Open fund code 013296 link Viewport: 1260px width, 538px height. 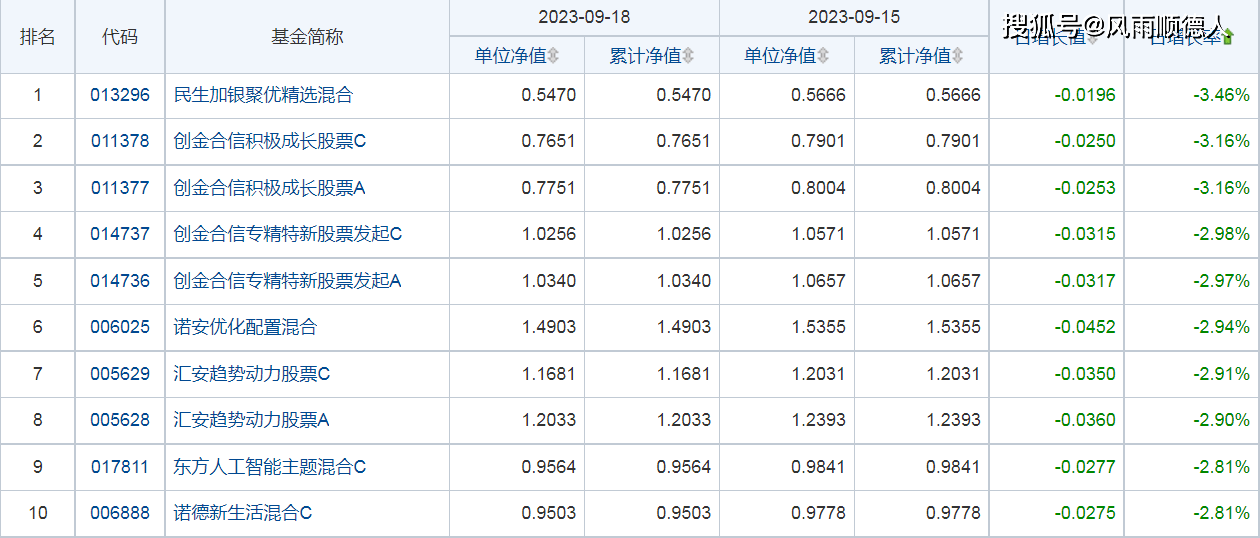pyautogui.click(x=120, y=96)
